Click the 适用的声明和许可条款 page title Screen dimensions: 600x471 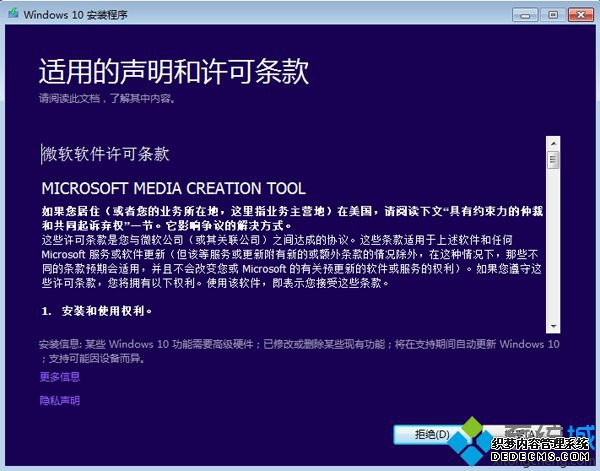click(174, 72)
